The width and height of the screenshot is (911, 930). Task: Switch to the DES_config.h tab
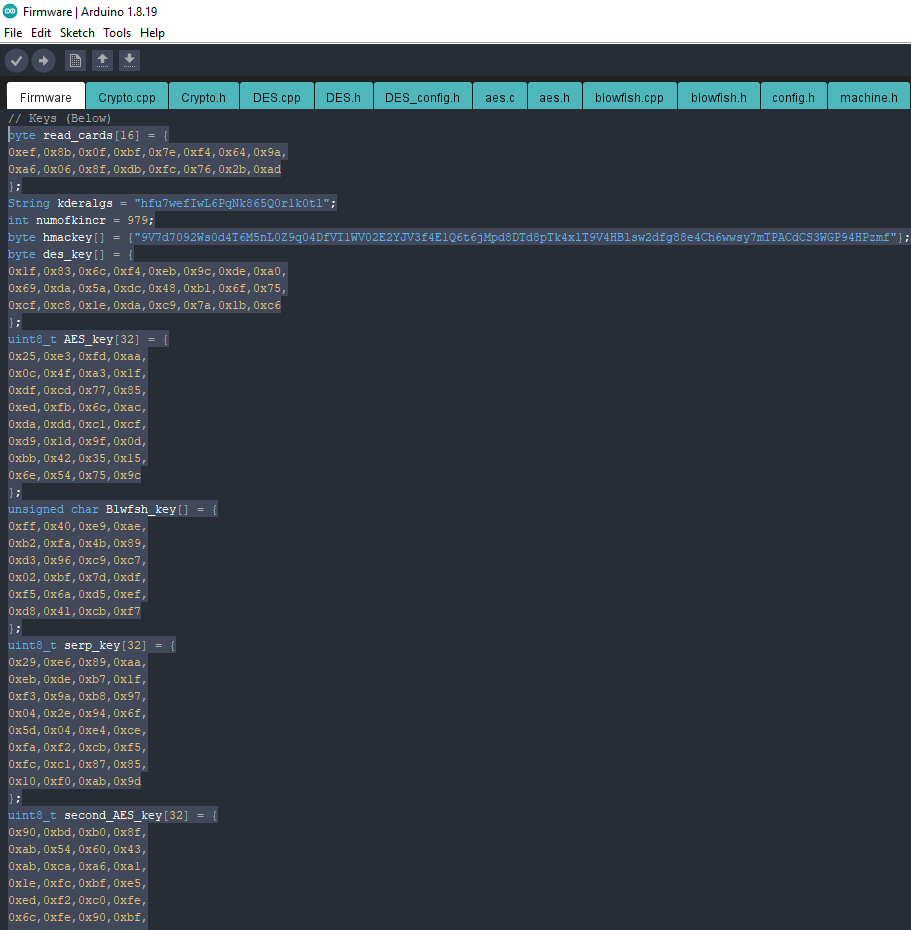pyautogui.click(x=422, y=97)
